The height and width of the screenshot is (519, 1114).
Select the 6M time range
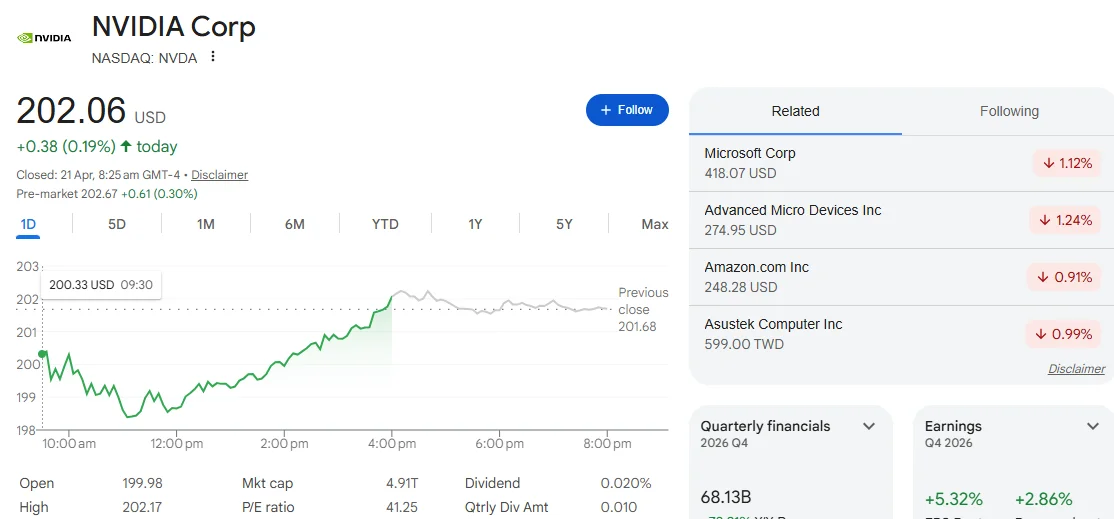pyautogui.click(x=294, y=224)
